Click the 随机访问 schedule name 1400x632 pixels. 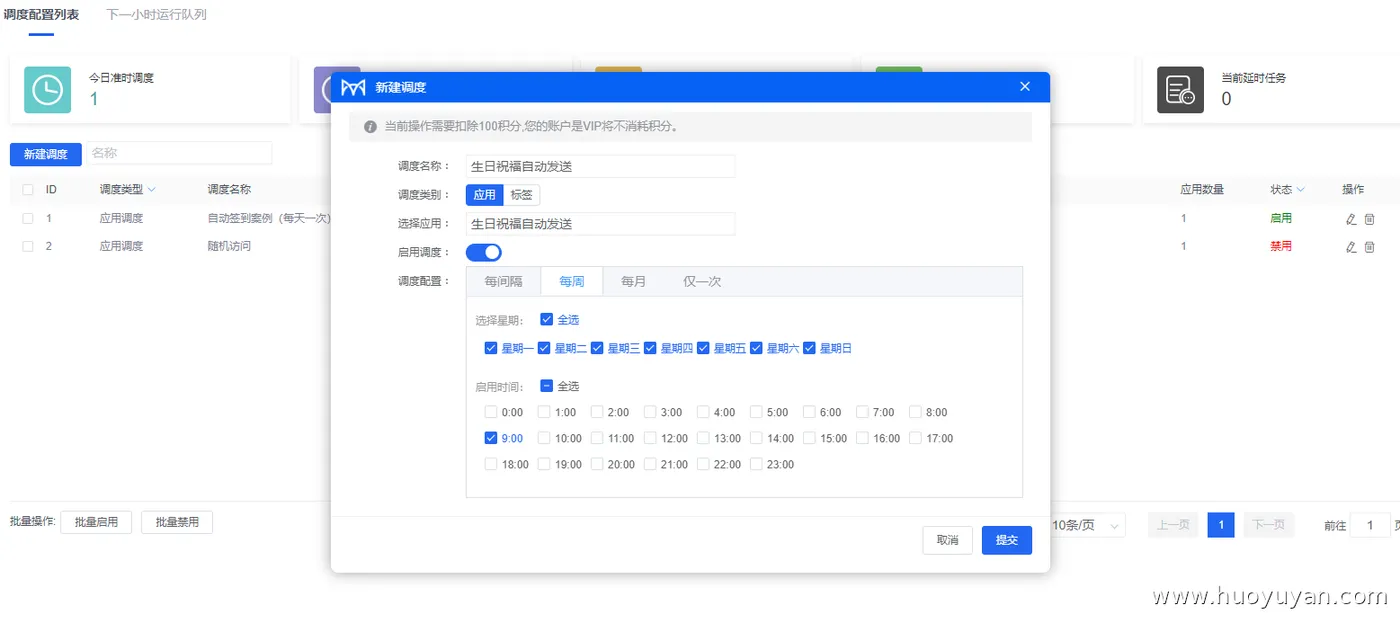[x=229, y=246]
